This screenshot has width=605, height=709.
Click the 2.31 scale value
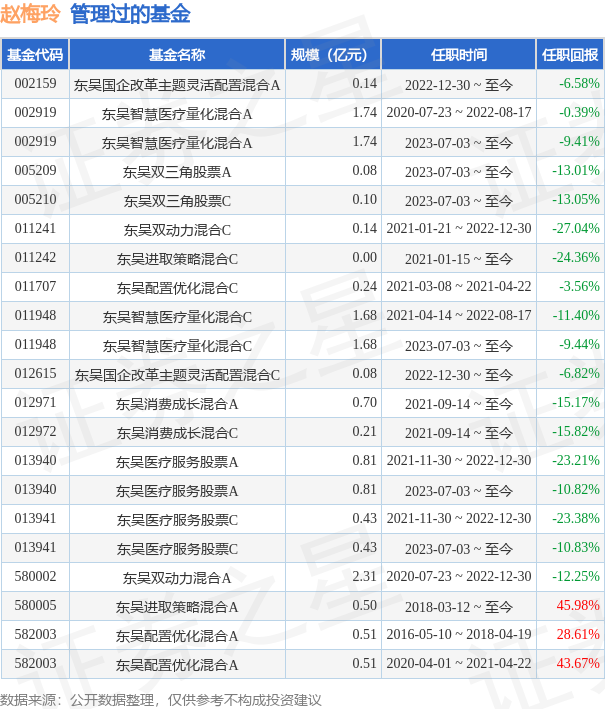click(364, 576)
